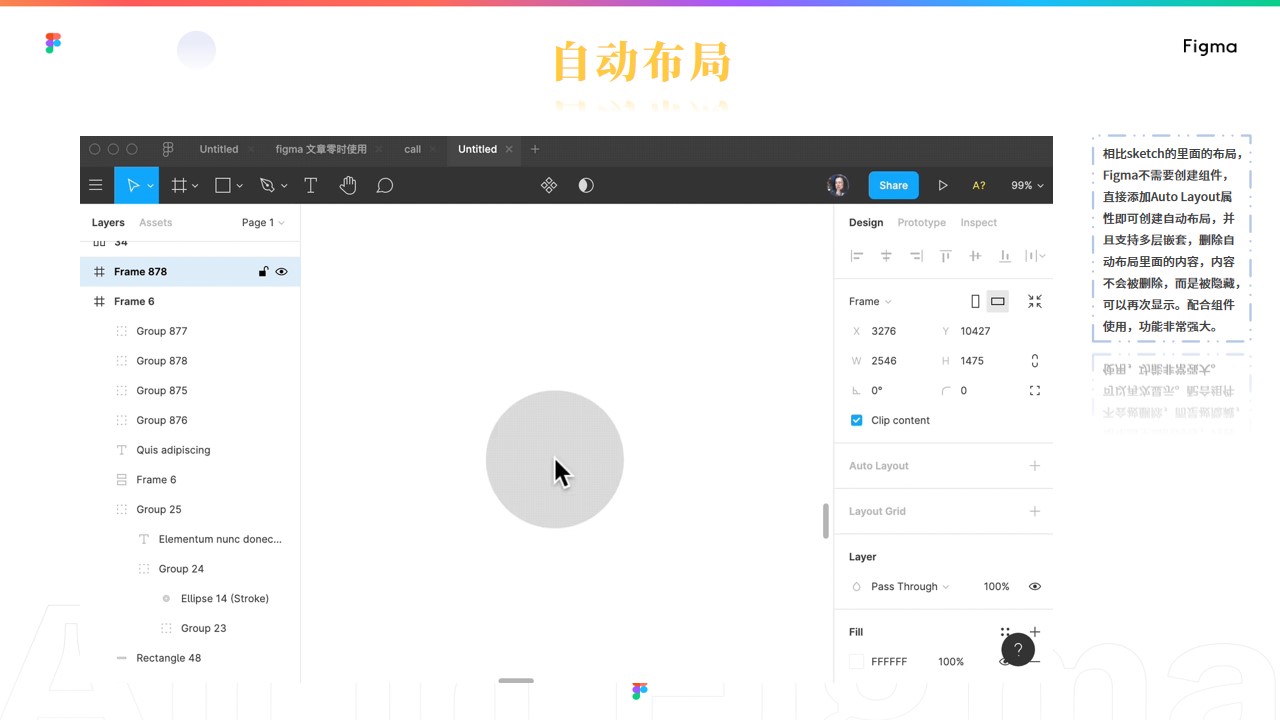Click the Present play button
The width and height of the screenshot is (1280, 720).
coord(942,185)
